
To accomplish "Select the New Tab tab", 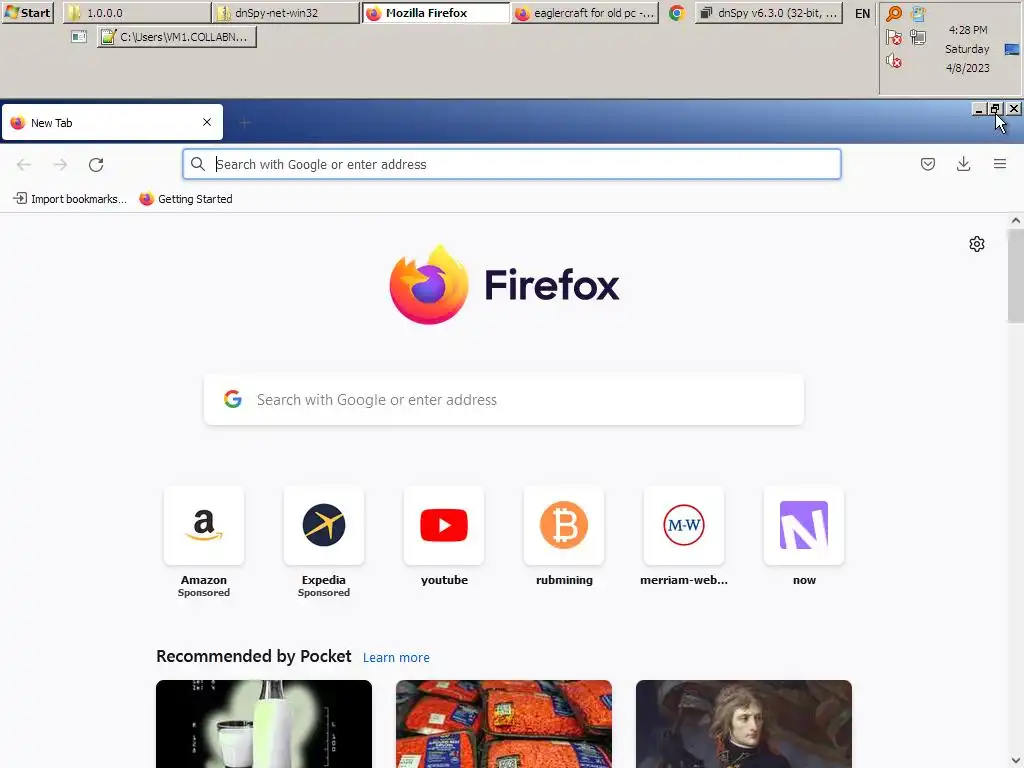I will coord(112,122).
